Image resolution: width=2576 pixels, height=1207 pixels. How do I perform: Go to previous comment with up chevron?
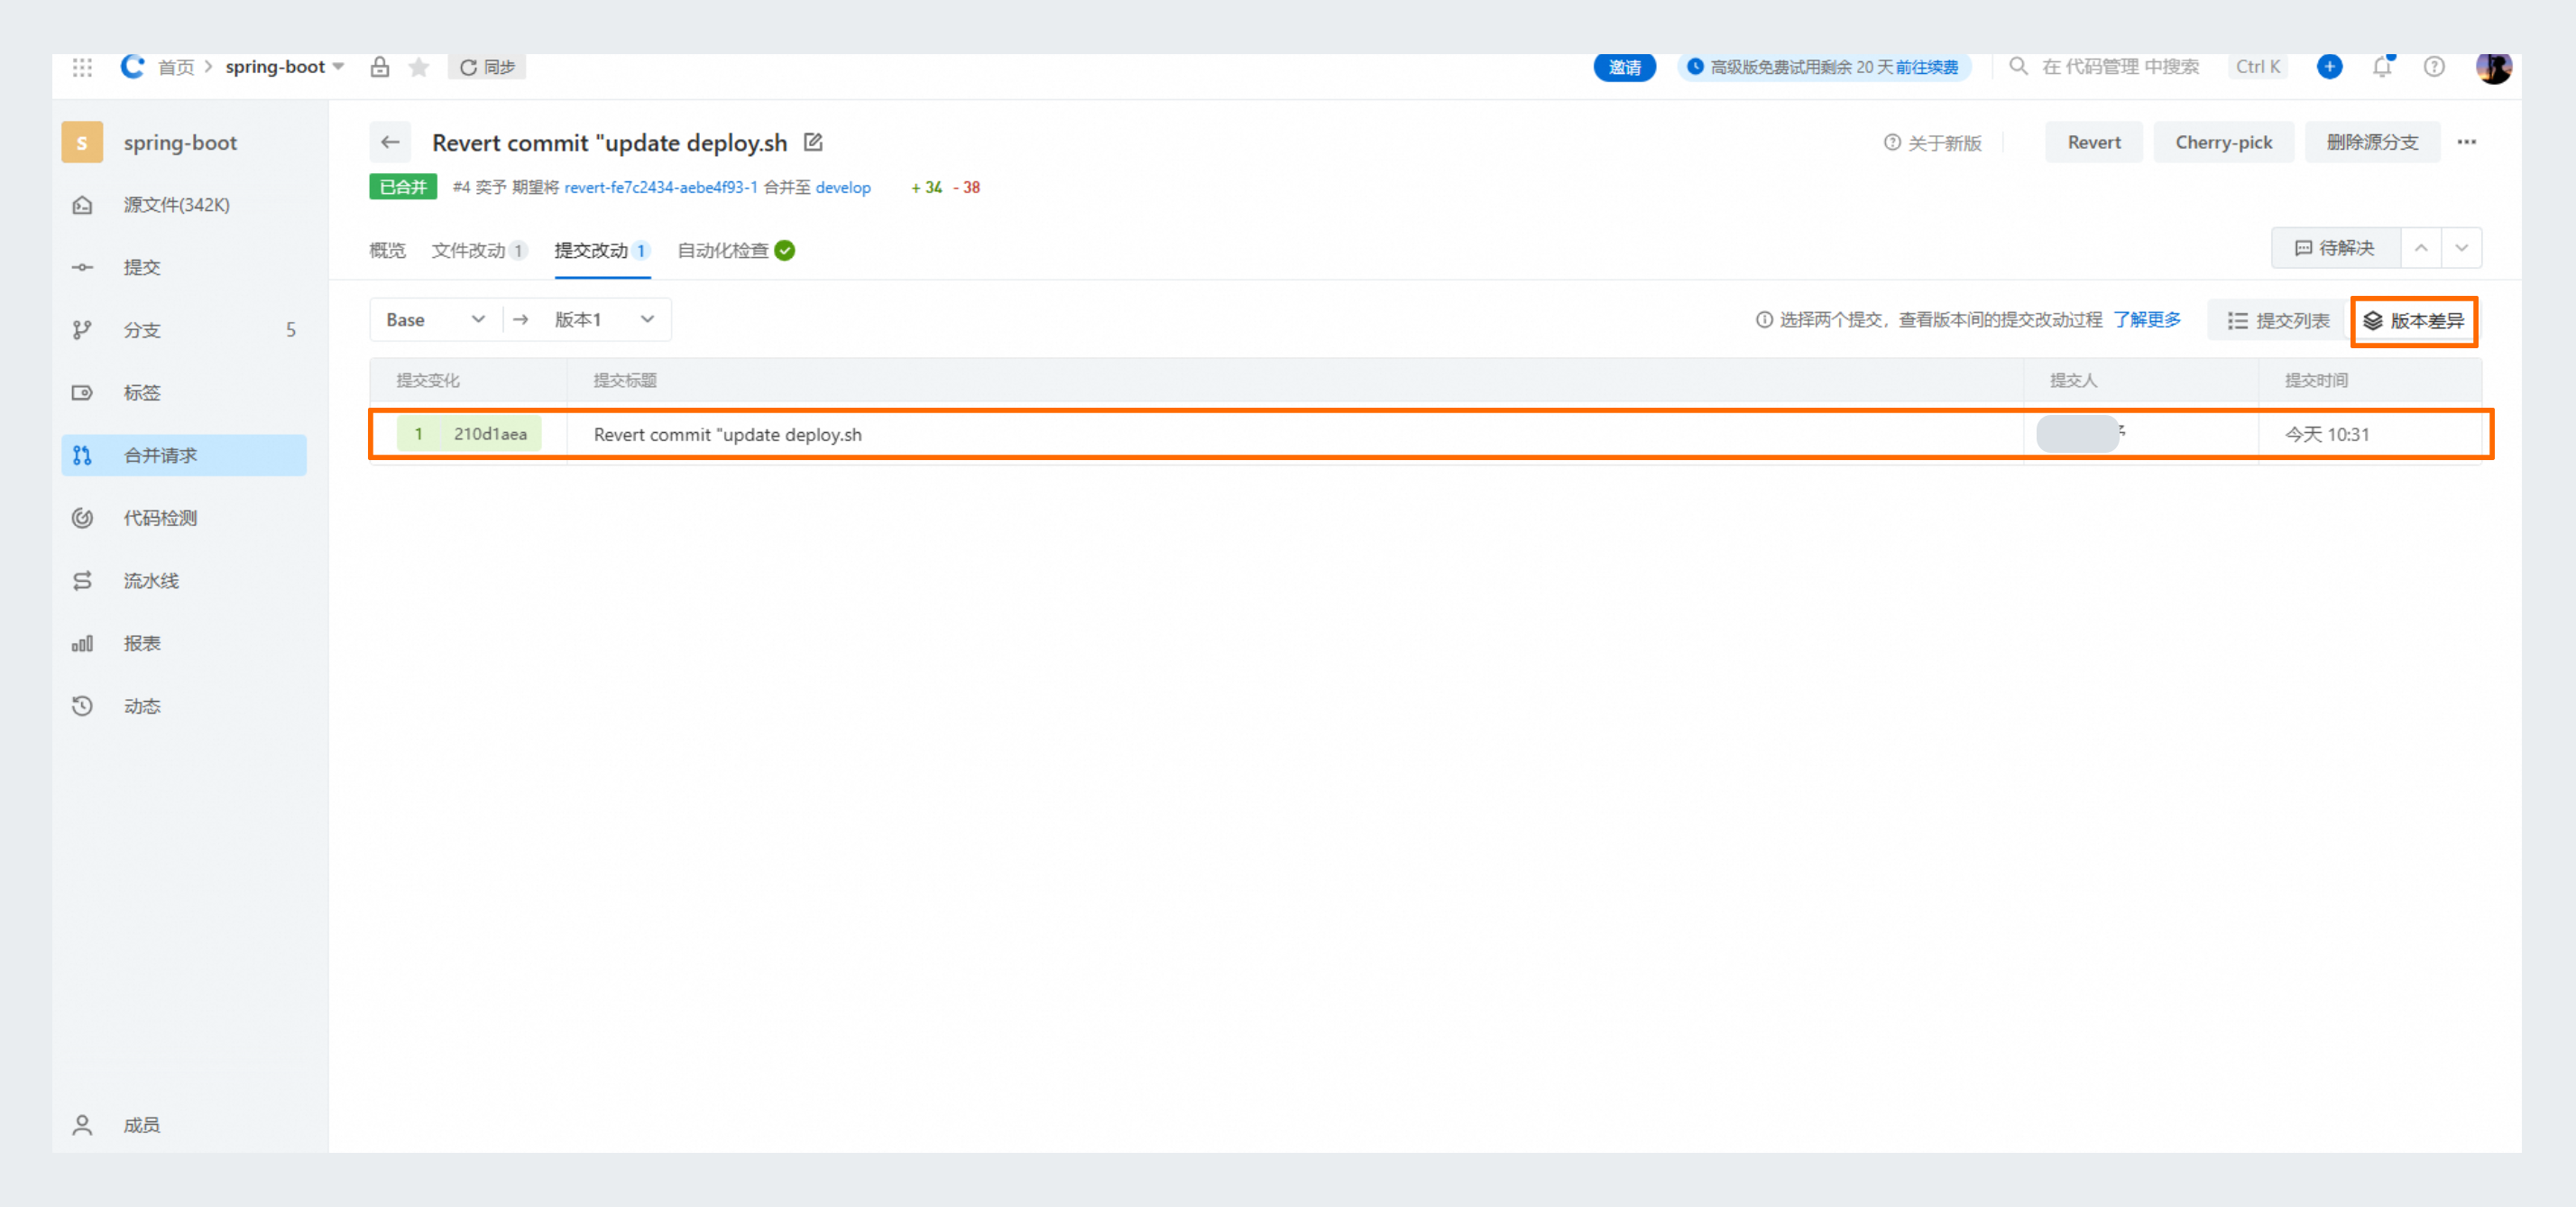tap(2420, 248)
